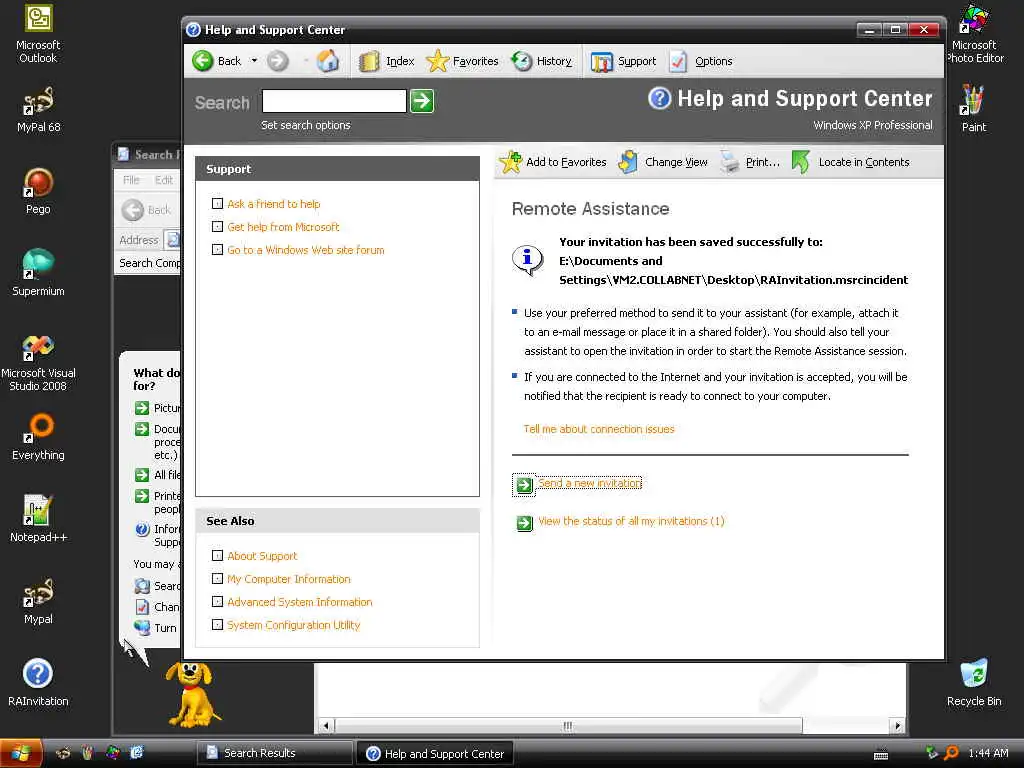Open the Index book icon
The width and height of the screenshot is (1024, 768).
click(369, 61)
